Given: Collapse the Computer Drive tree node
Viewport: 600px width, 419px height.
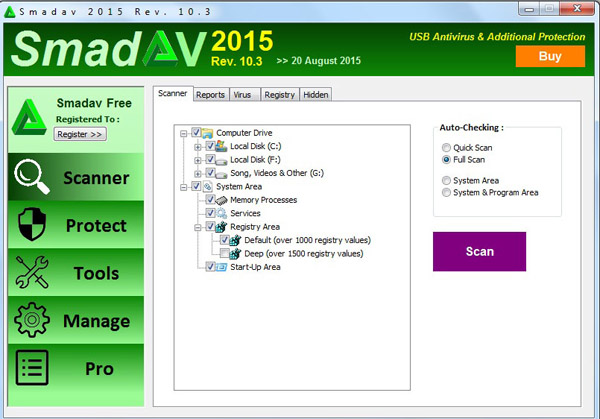Looking at the screenshot, I should (x=184, y=134).
